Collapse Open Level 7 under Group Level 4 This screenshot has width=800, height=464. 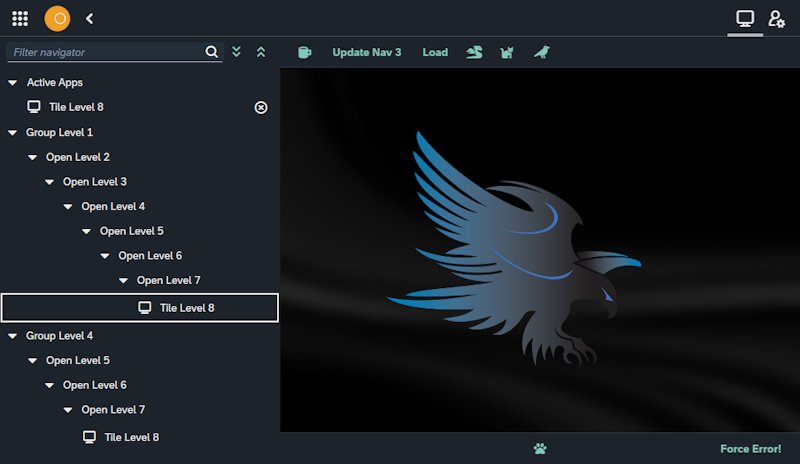68,409
